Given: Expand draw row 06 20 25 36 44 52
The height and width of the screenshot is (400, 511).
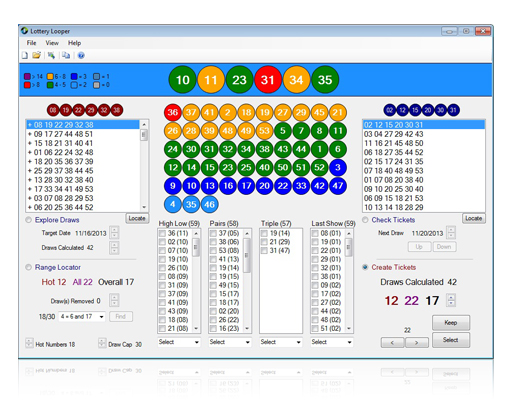Looking at the screenshot, I should 30,207.
